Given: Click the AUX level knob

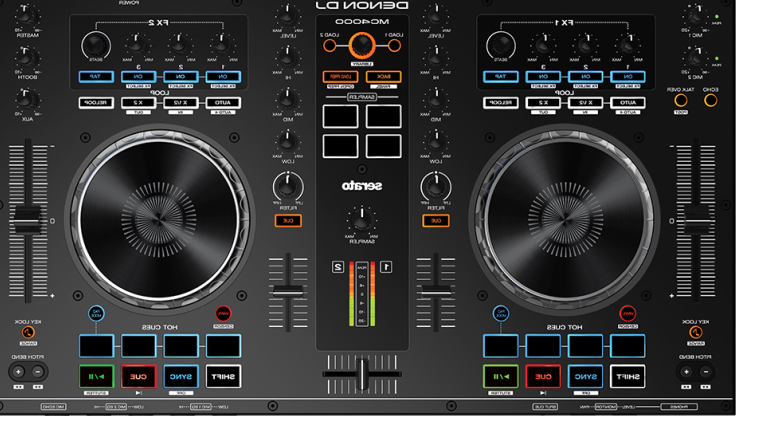Looking at the screenshot, I should coord(27,100).
